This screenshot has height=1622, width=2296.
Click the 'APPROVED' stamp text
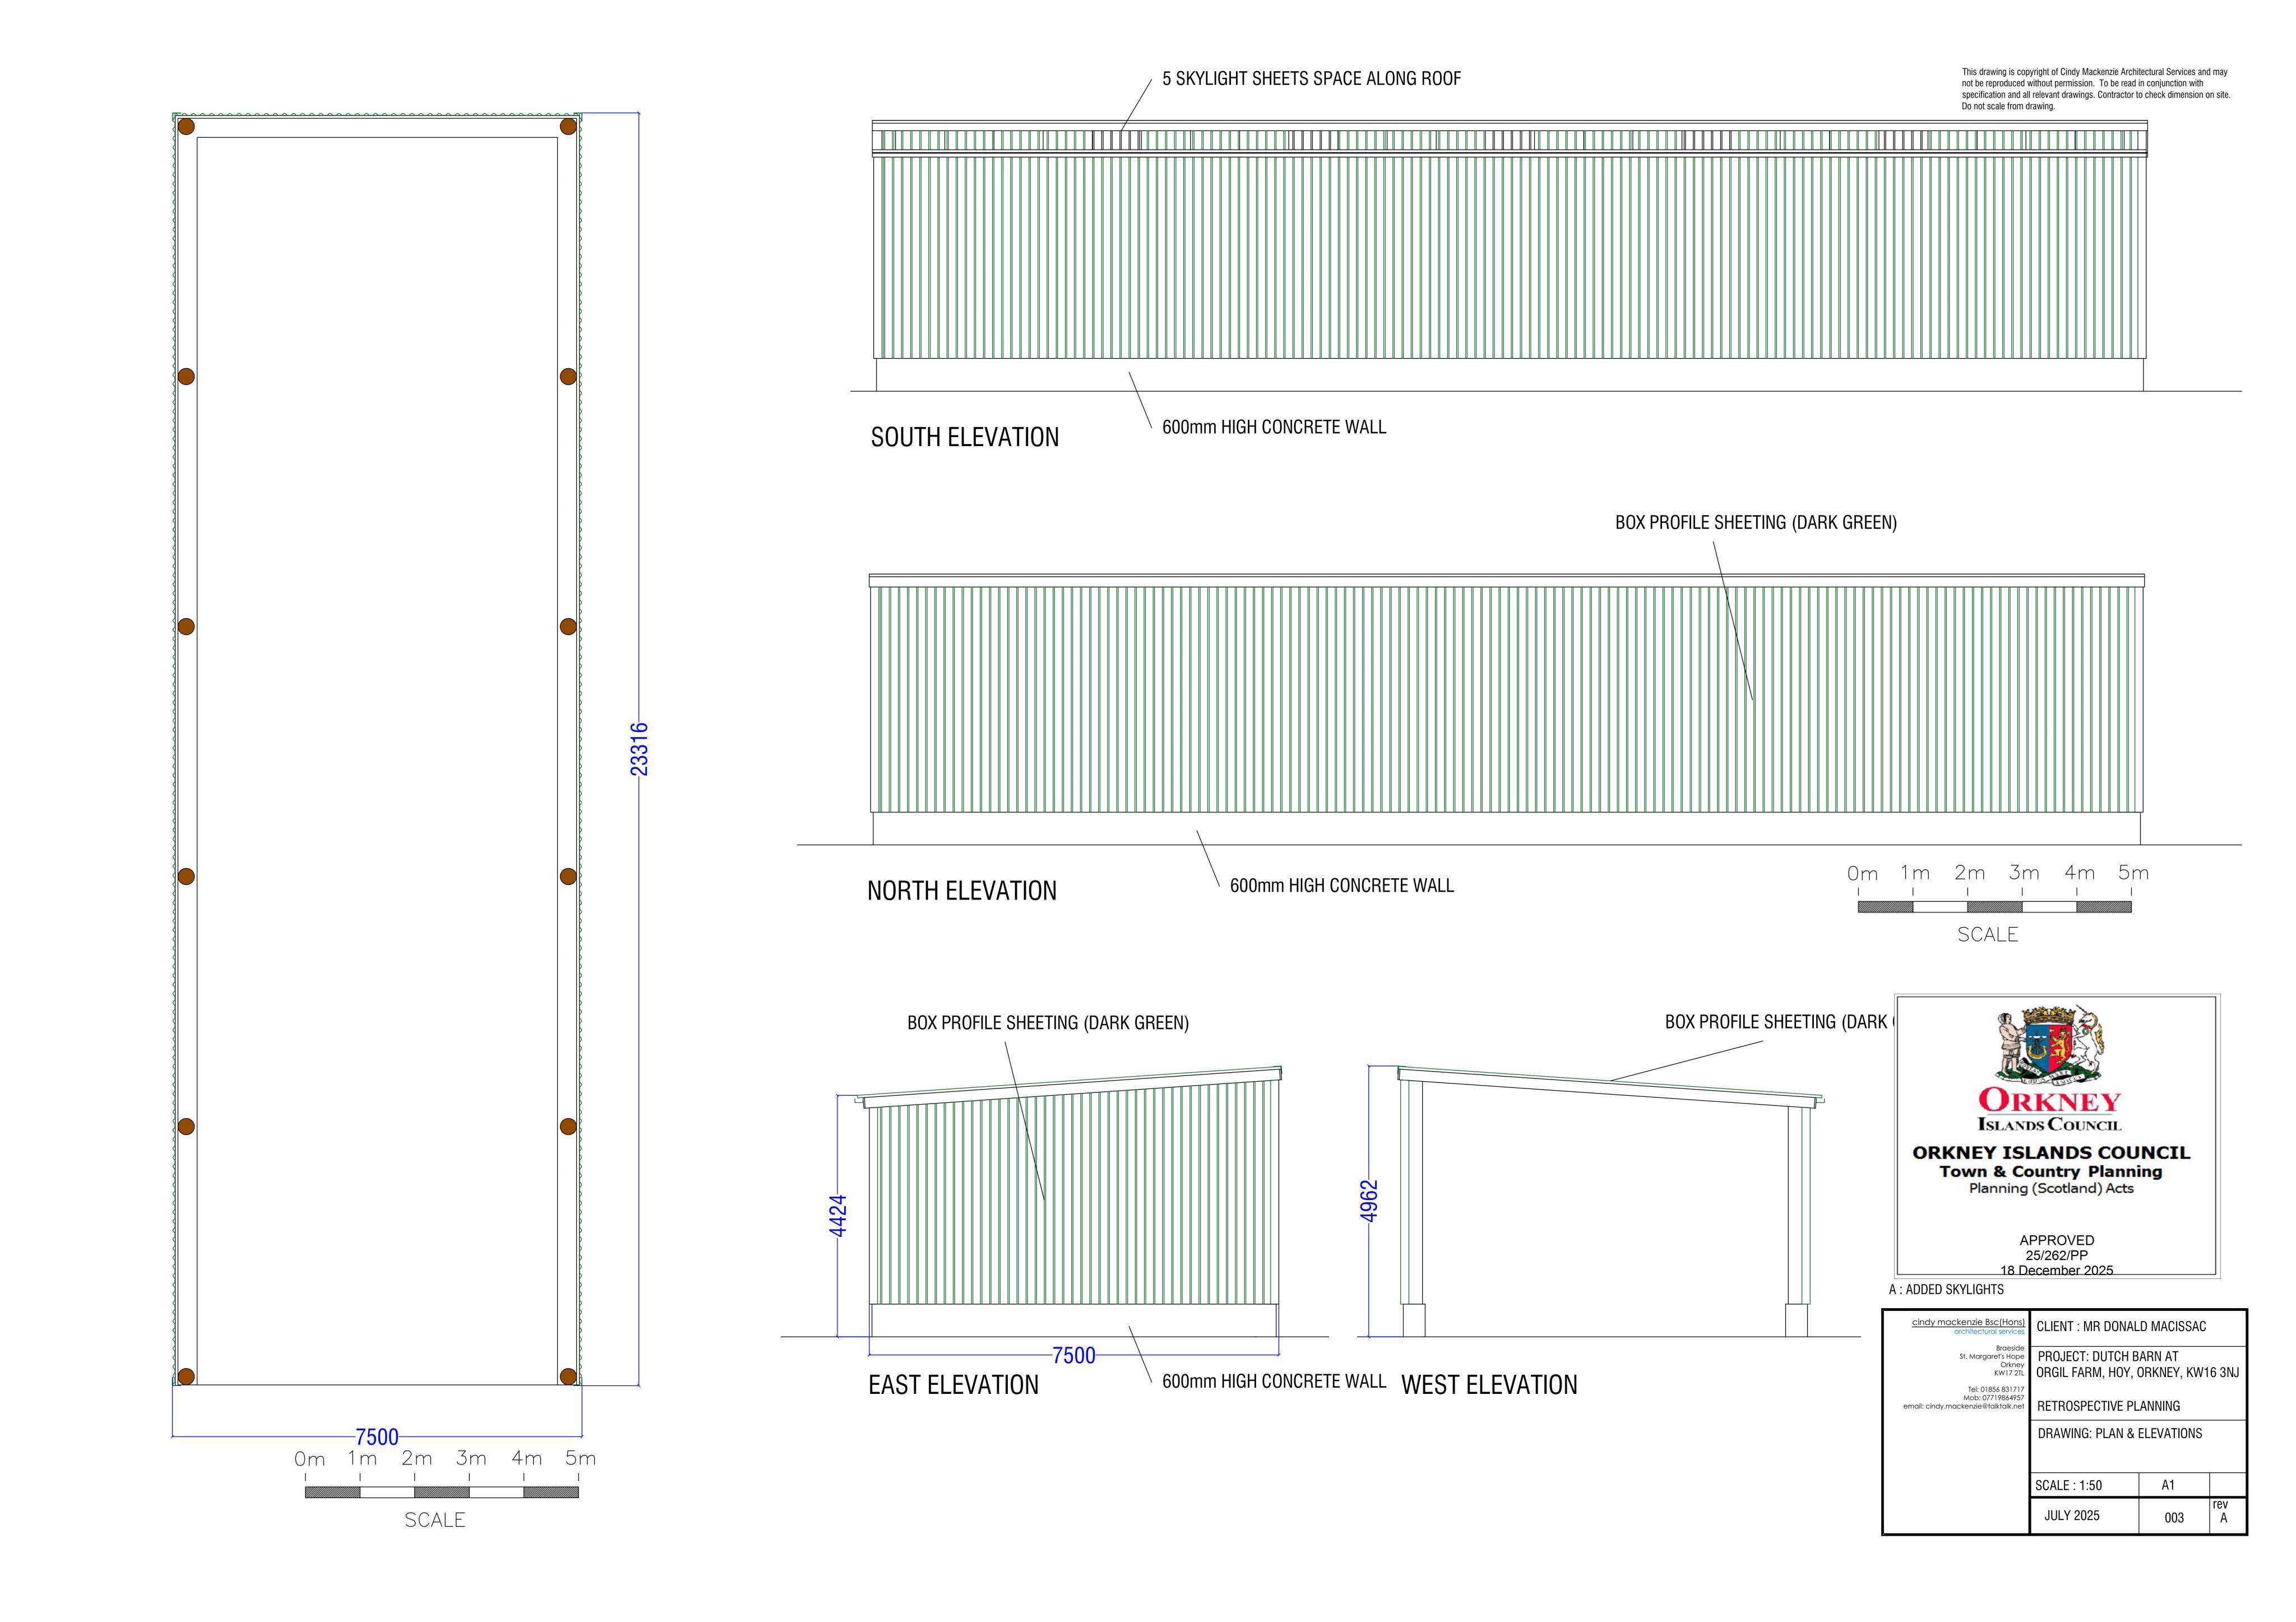(2057, 1241)
